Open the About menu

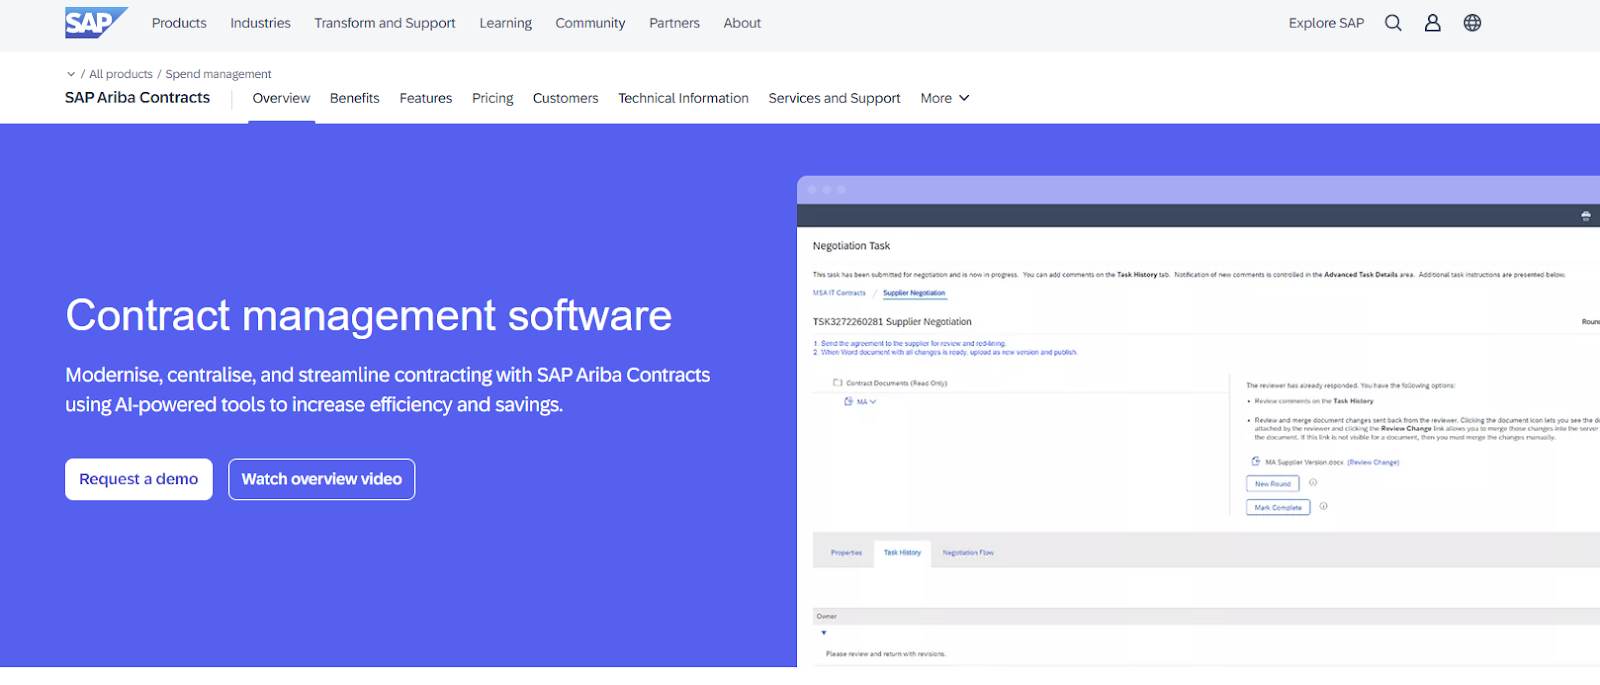742,23
